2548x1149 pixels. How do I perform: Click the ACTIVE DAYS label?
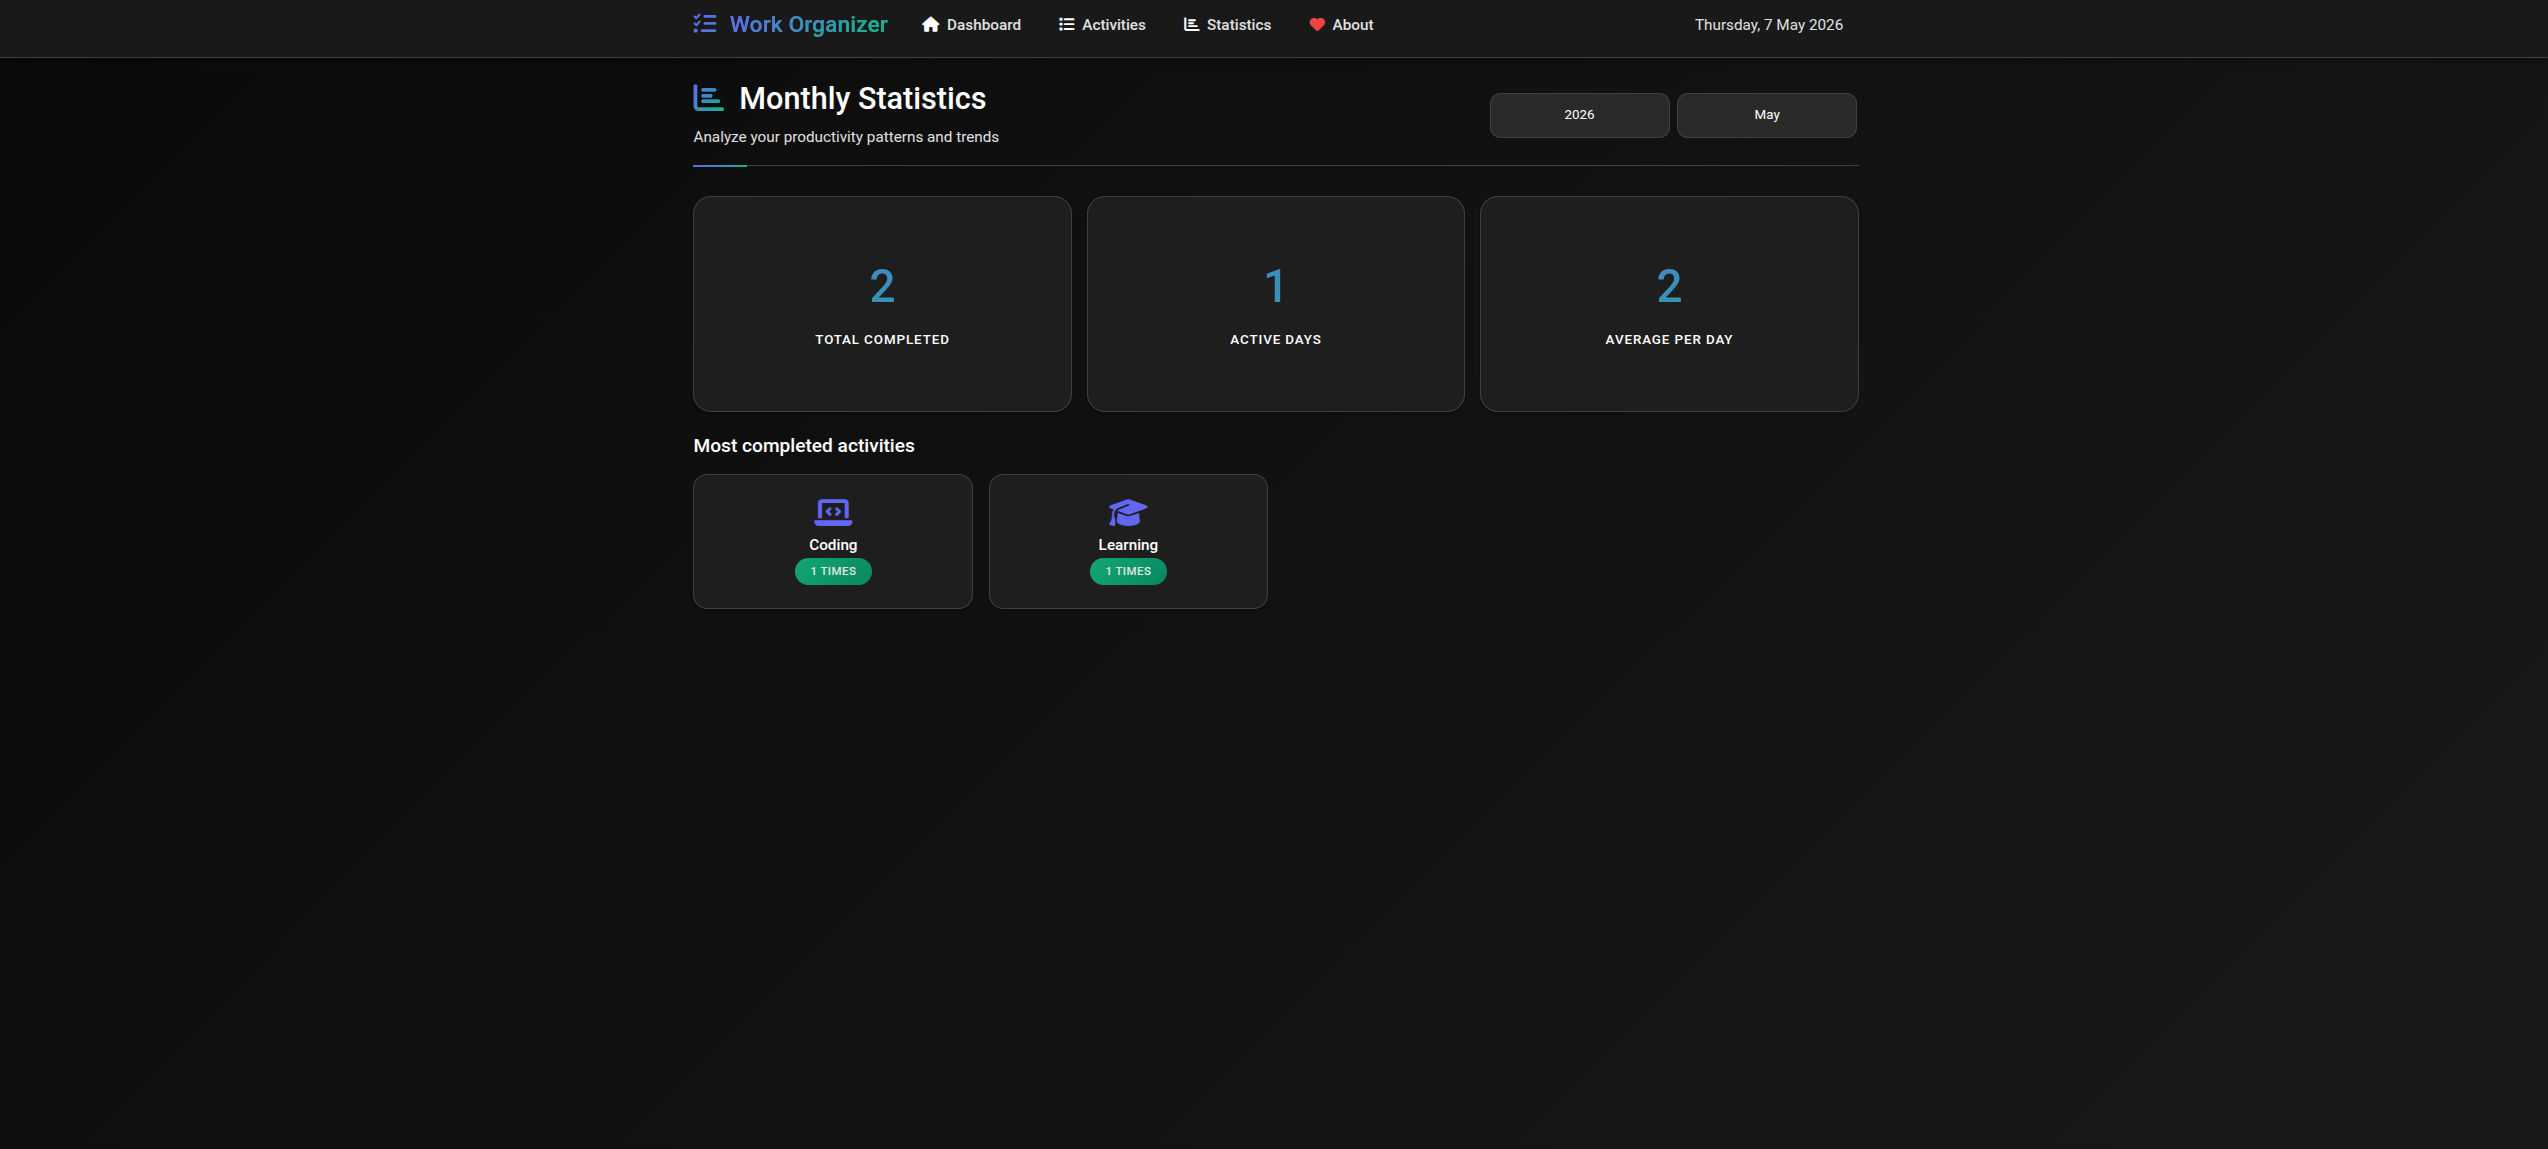(1275, 340)
